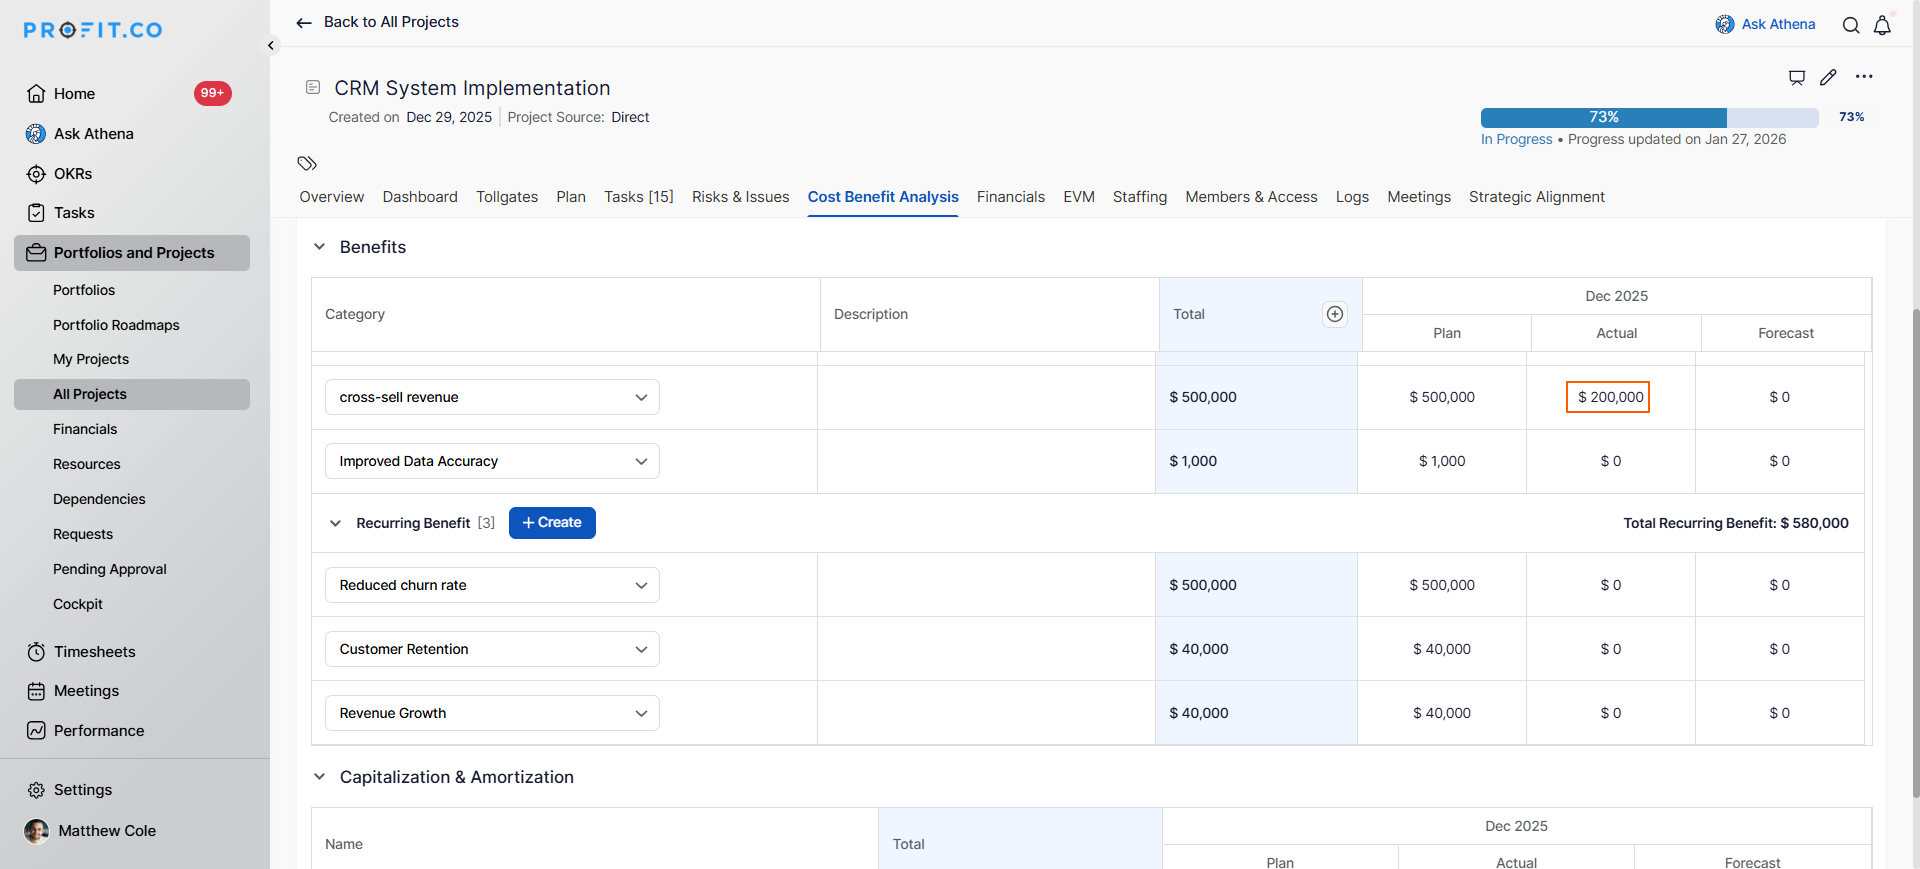
Task: Open project comments icon
Action: [x=1797, y=77]
